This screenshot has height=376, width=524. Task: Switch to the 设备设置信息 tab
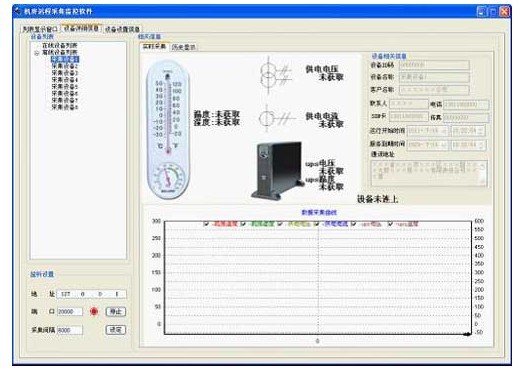click(122, 29)
